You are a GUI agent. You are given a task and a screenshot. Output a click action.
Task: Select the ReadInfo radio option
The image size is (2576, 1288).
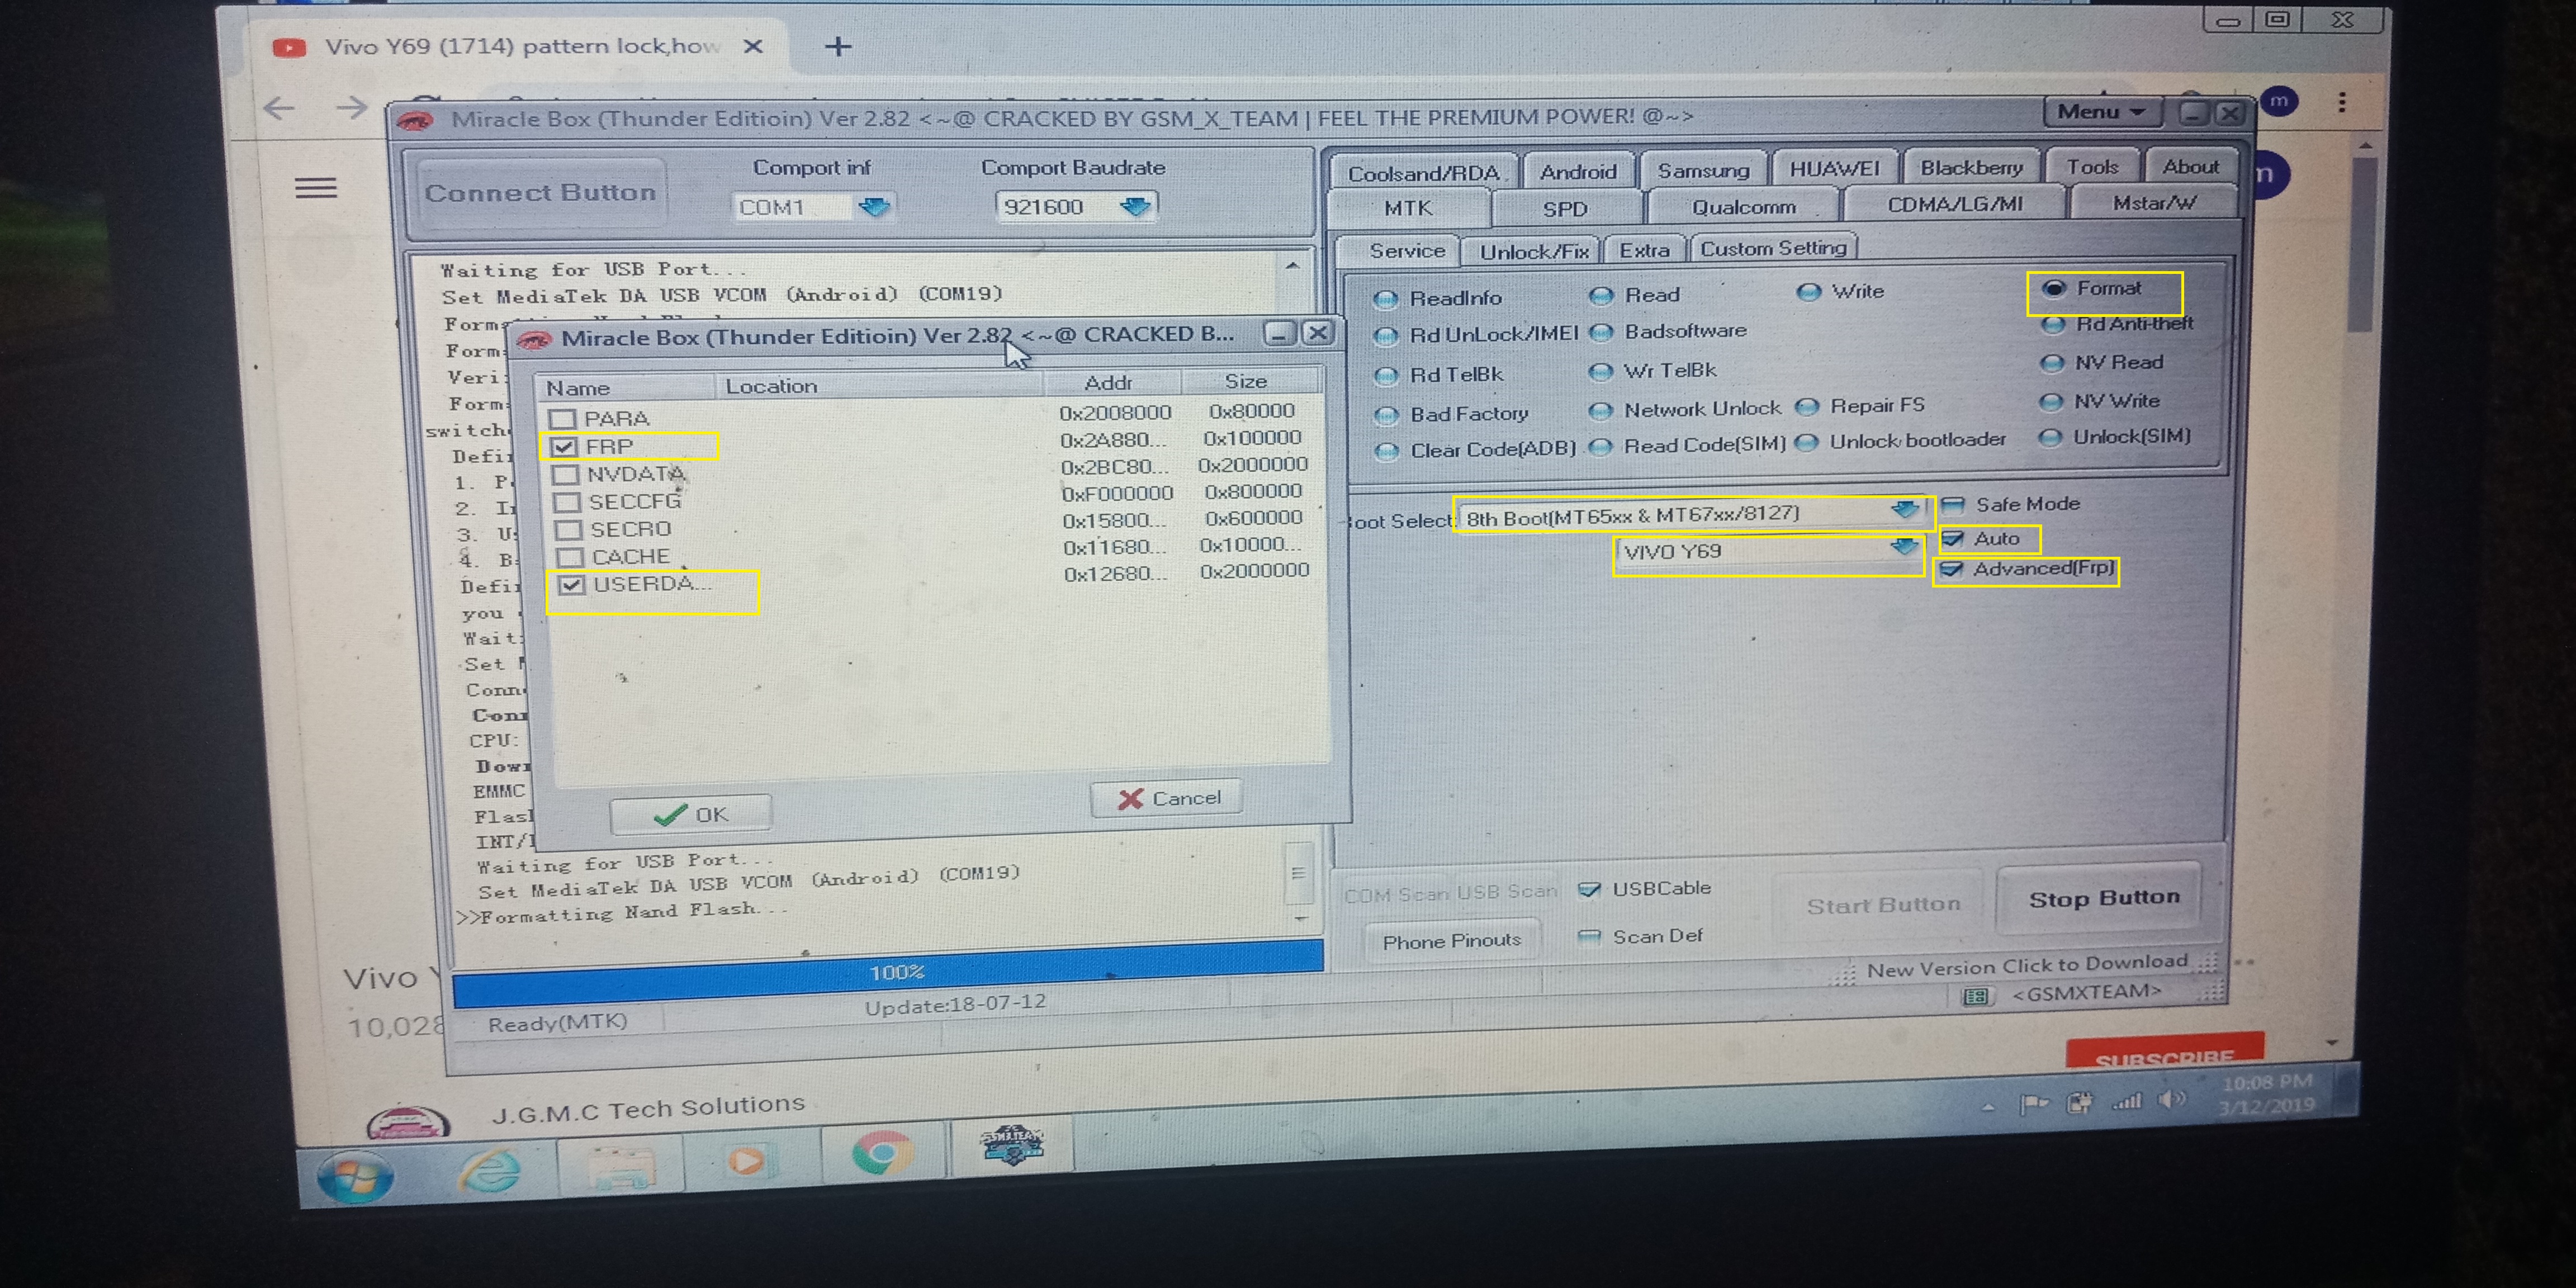click(x=1385, y=299)
